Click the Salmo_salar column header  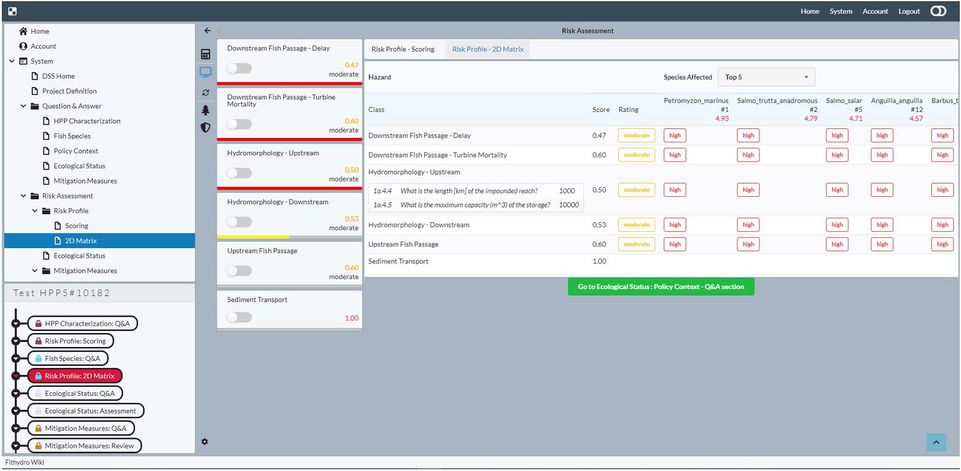tap(844, 109)
